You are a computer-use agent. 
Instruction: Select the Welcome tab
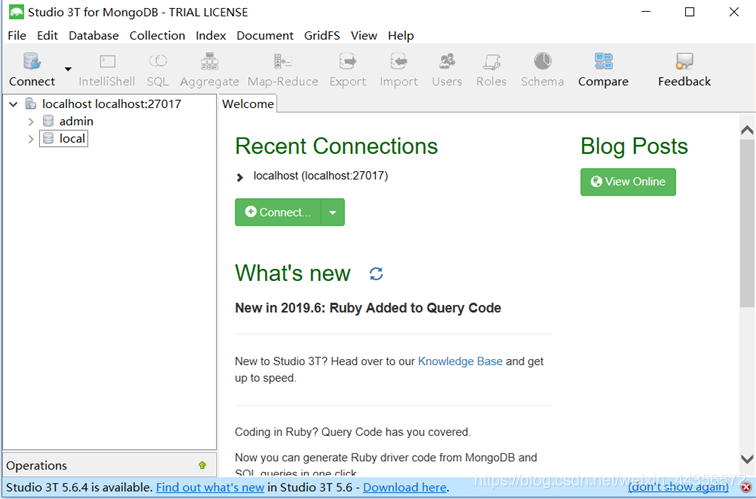248,104
